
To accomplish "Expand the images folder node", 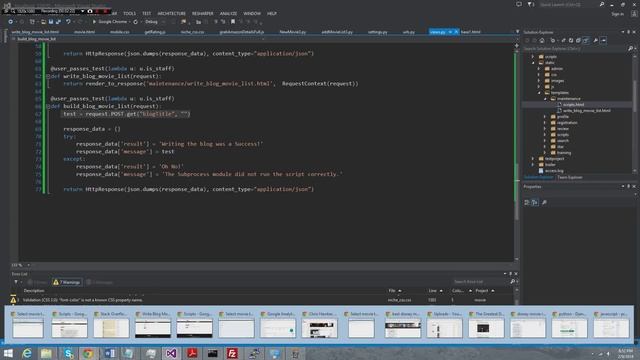I will click(x=539, y=81).
